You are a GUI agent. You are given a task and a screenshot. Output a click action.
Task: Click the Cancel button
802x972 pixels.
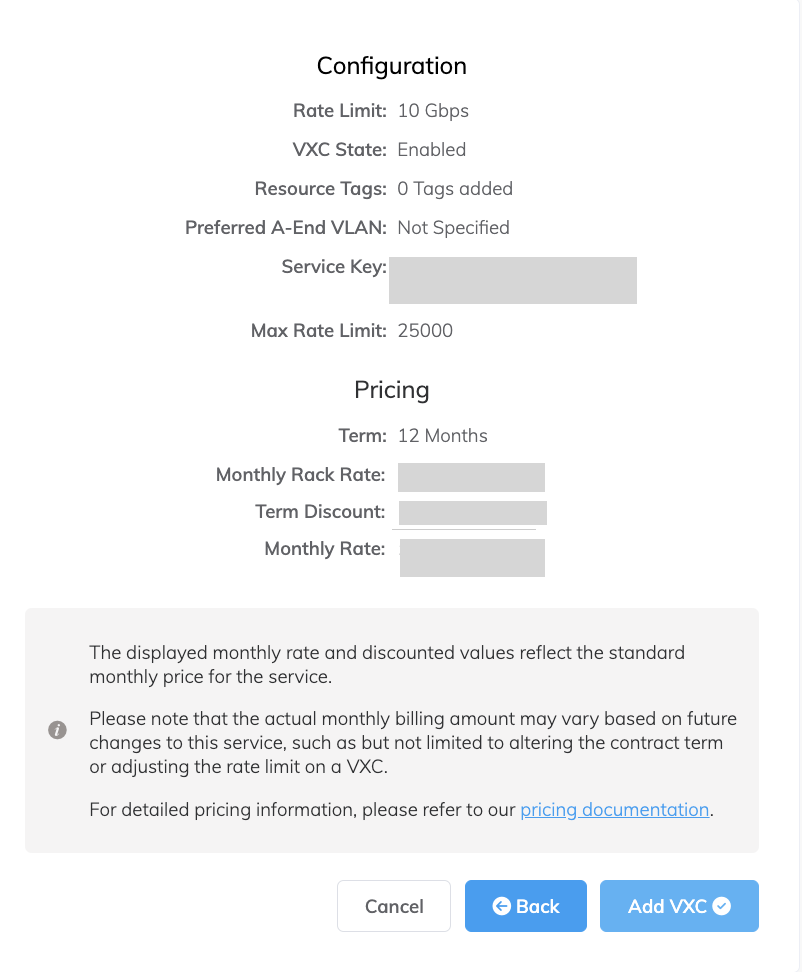(x=393, y=905)
